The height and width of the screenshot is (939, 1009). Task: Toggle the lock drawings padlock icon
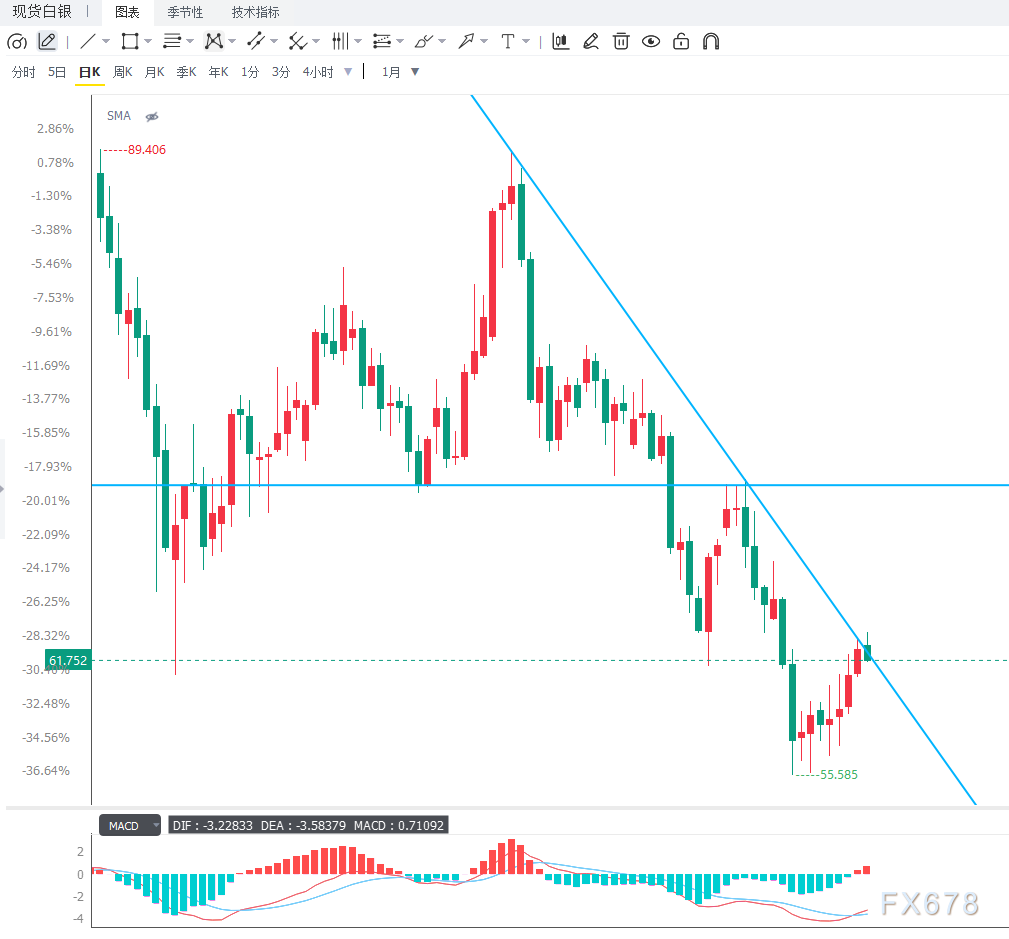pyautogui.click(x=681, y=41)
